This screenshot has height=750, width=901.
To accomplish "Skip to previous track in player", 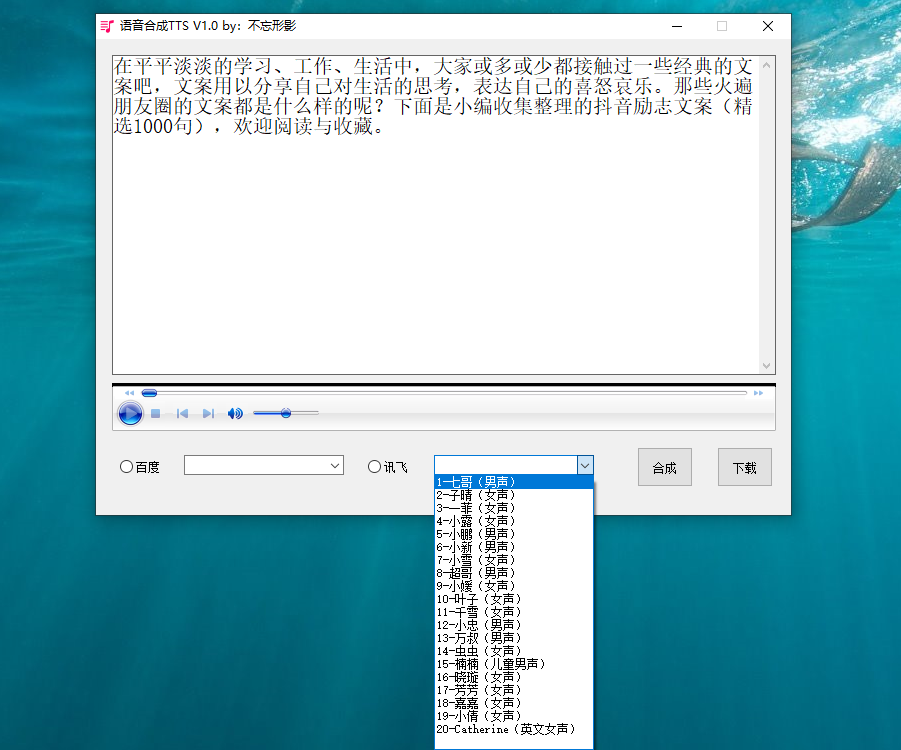I will click(x=182, y=413).
